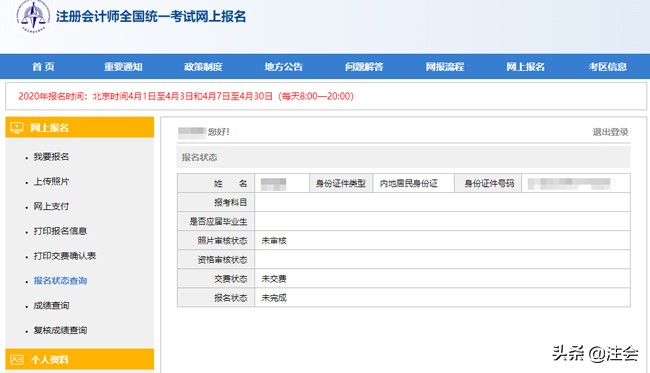
Task: Open 打印报名信息 sidebar link
Action: coord(61,231)
